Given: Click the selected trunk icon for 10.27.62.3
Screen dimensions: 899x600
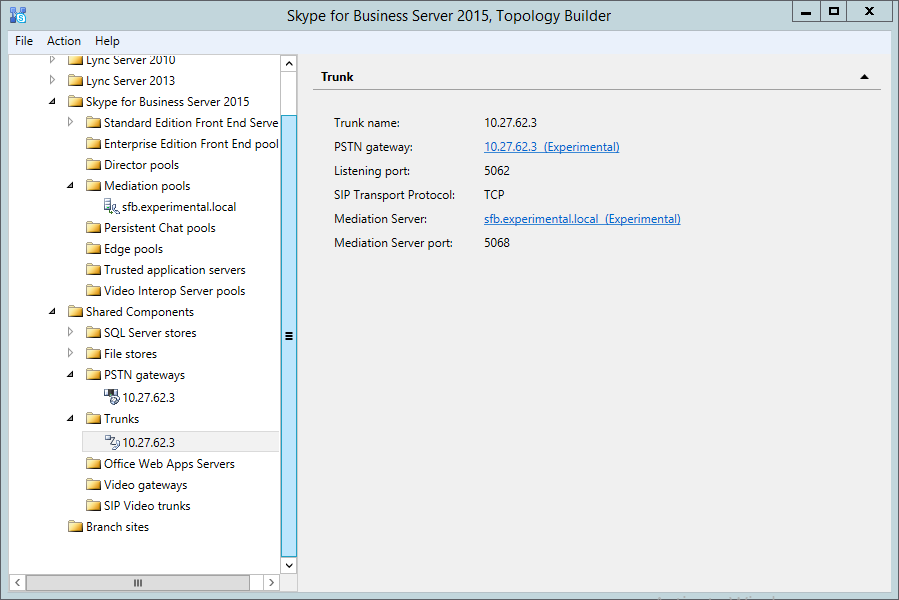Looking at the screenshot, I should point(112,442).
